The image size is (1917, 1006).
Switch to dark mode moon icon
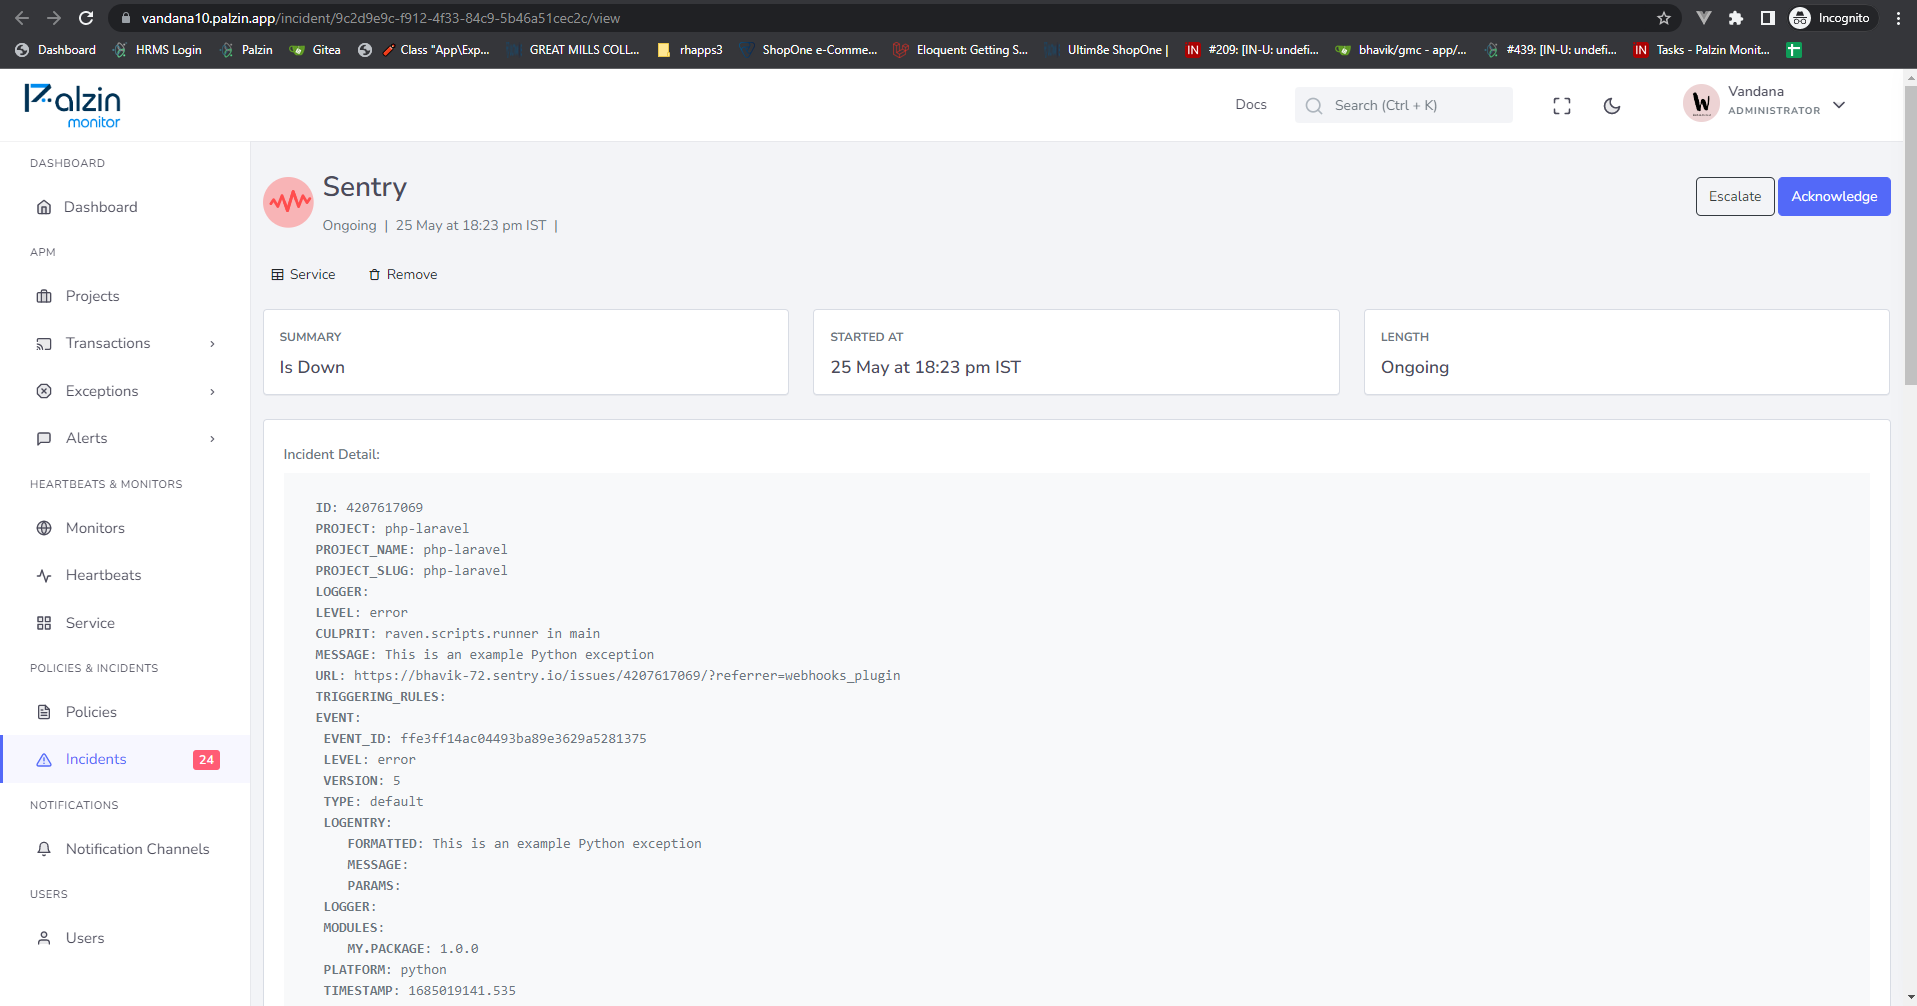[x=1612, y=106]
